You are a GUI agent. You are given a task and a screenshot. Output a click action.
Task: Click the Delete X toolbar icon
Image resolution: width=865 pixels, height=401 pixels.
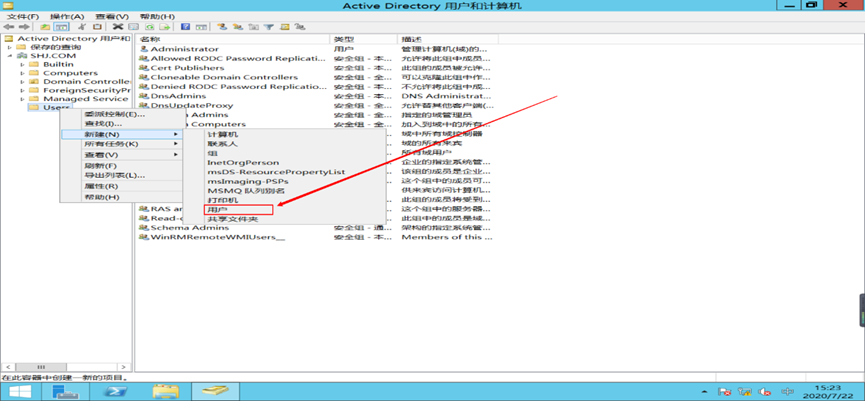coord(118,26)
